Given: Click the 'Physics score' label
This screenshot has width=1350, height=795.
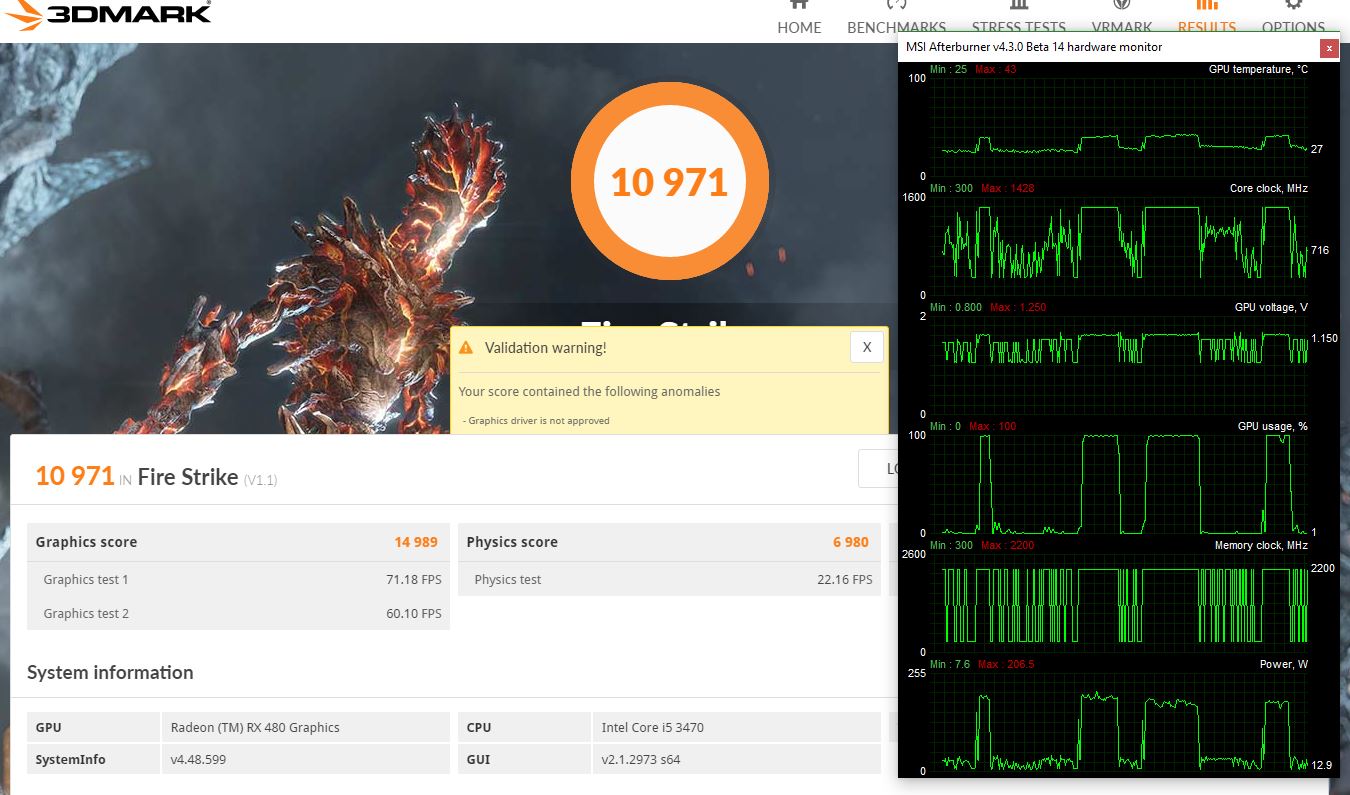Looking at the screenshot, I should click(x=512, y=542).
